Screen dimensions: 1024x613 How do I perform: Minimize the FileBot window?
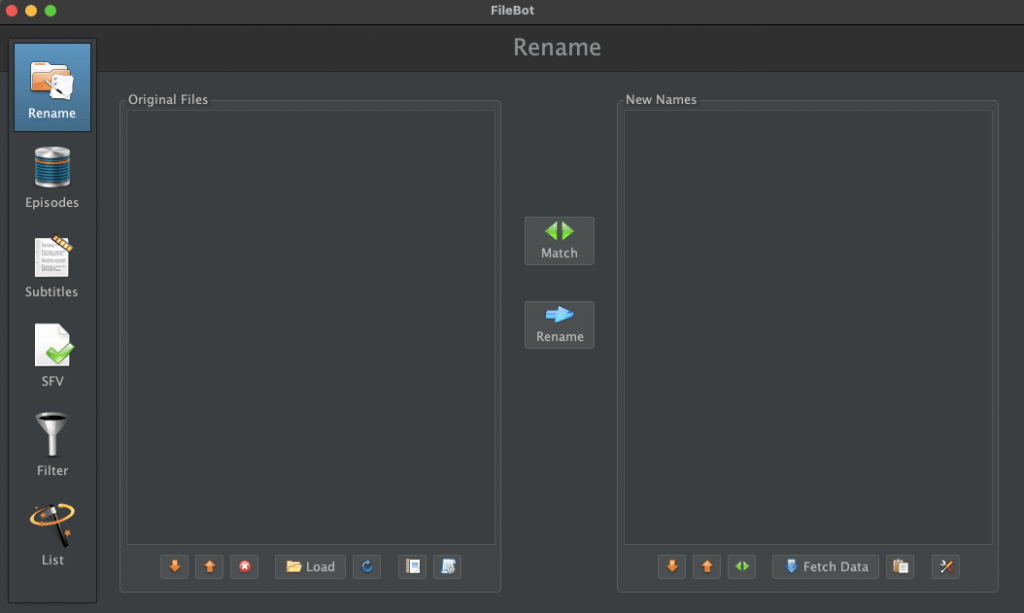[x=31, y=10]
